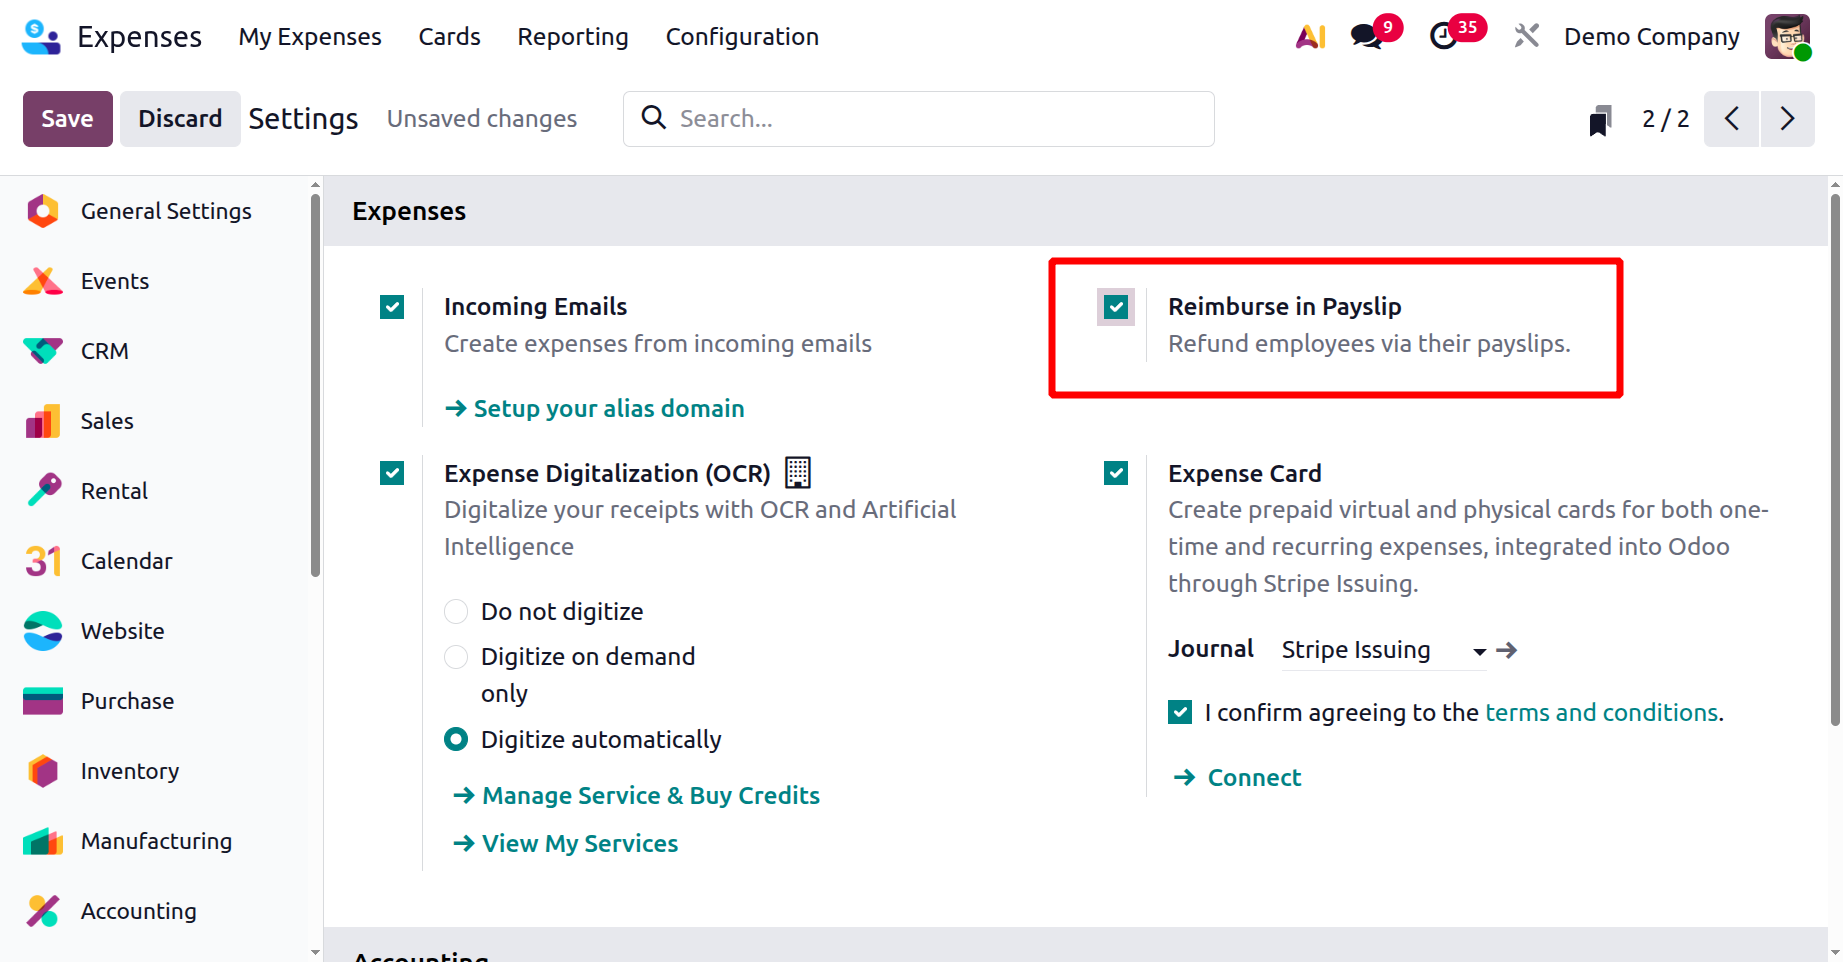Open the Configuration menu
This screenshot has height=962, width=1843.
click(742, 37)
